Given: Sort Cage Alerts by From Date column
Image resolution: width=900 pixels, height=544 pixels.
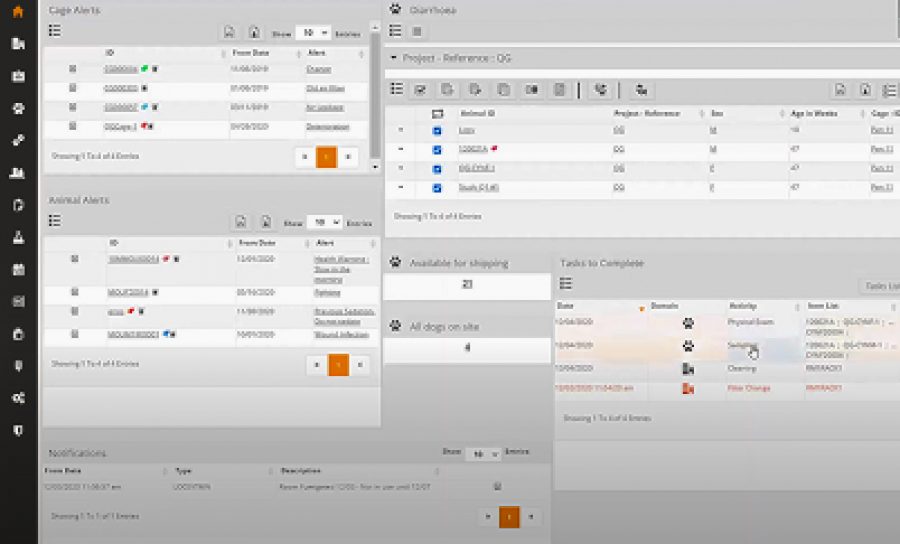Looking at the screenshot, I should (250, 52).
